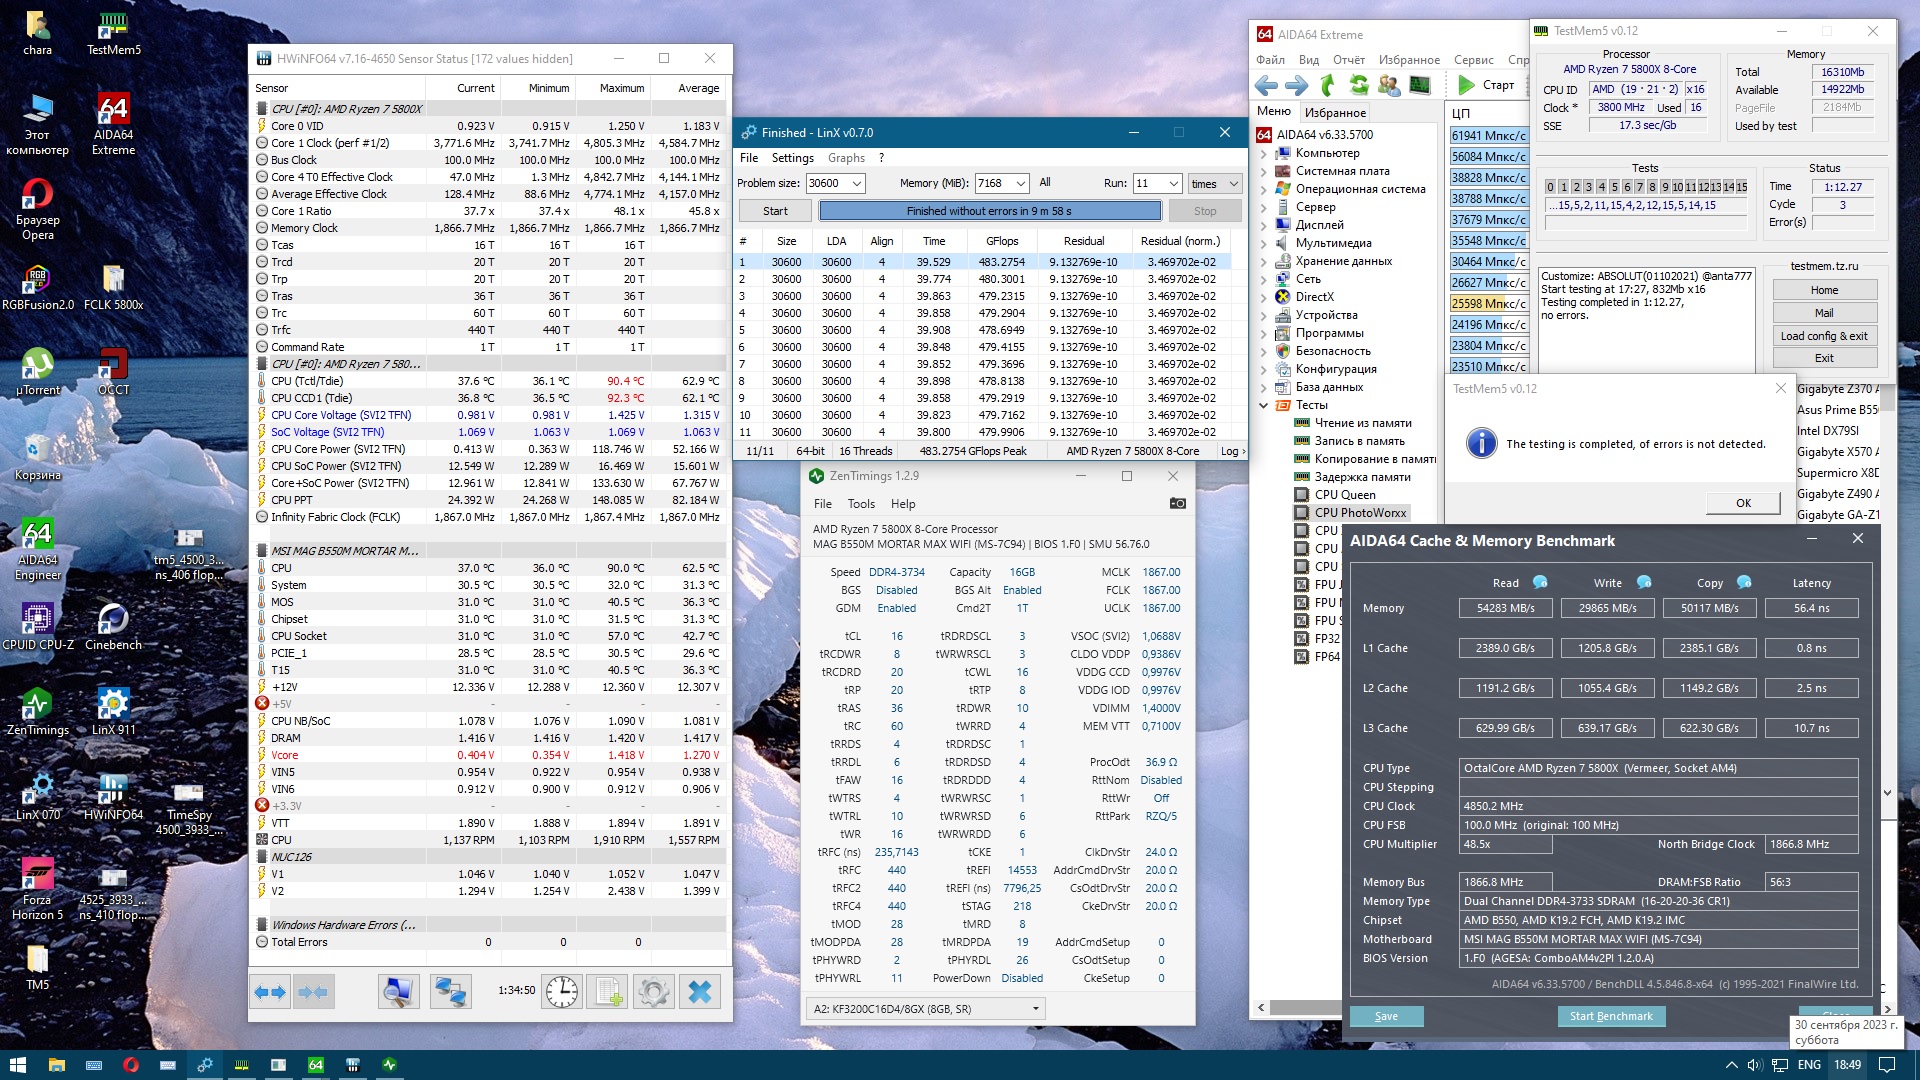This screenshot has width=1920, height=1080.
Task: Click HWiNFO reset clock icon
Action: [562, 991]
